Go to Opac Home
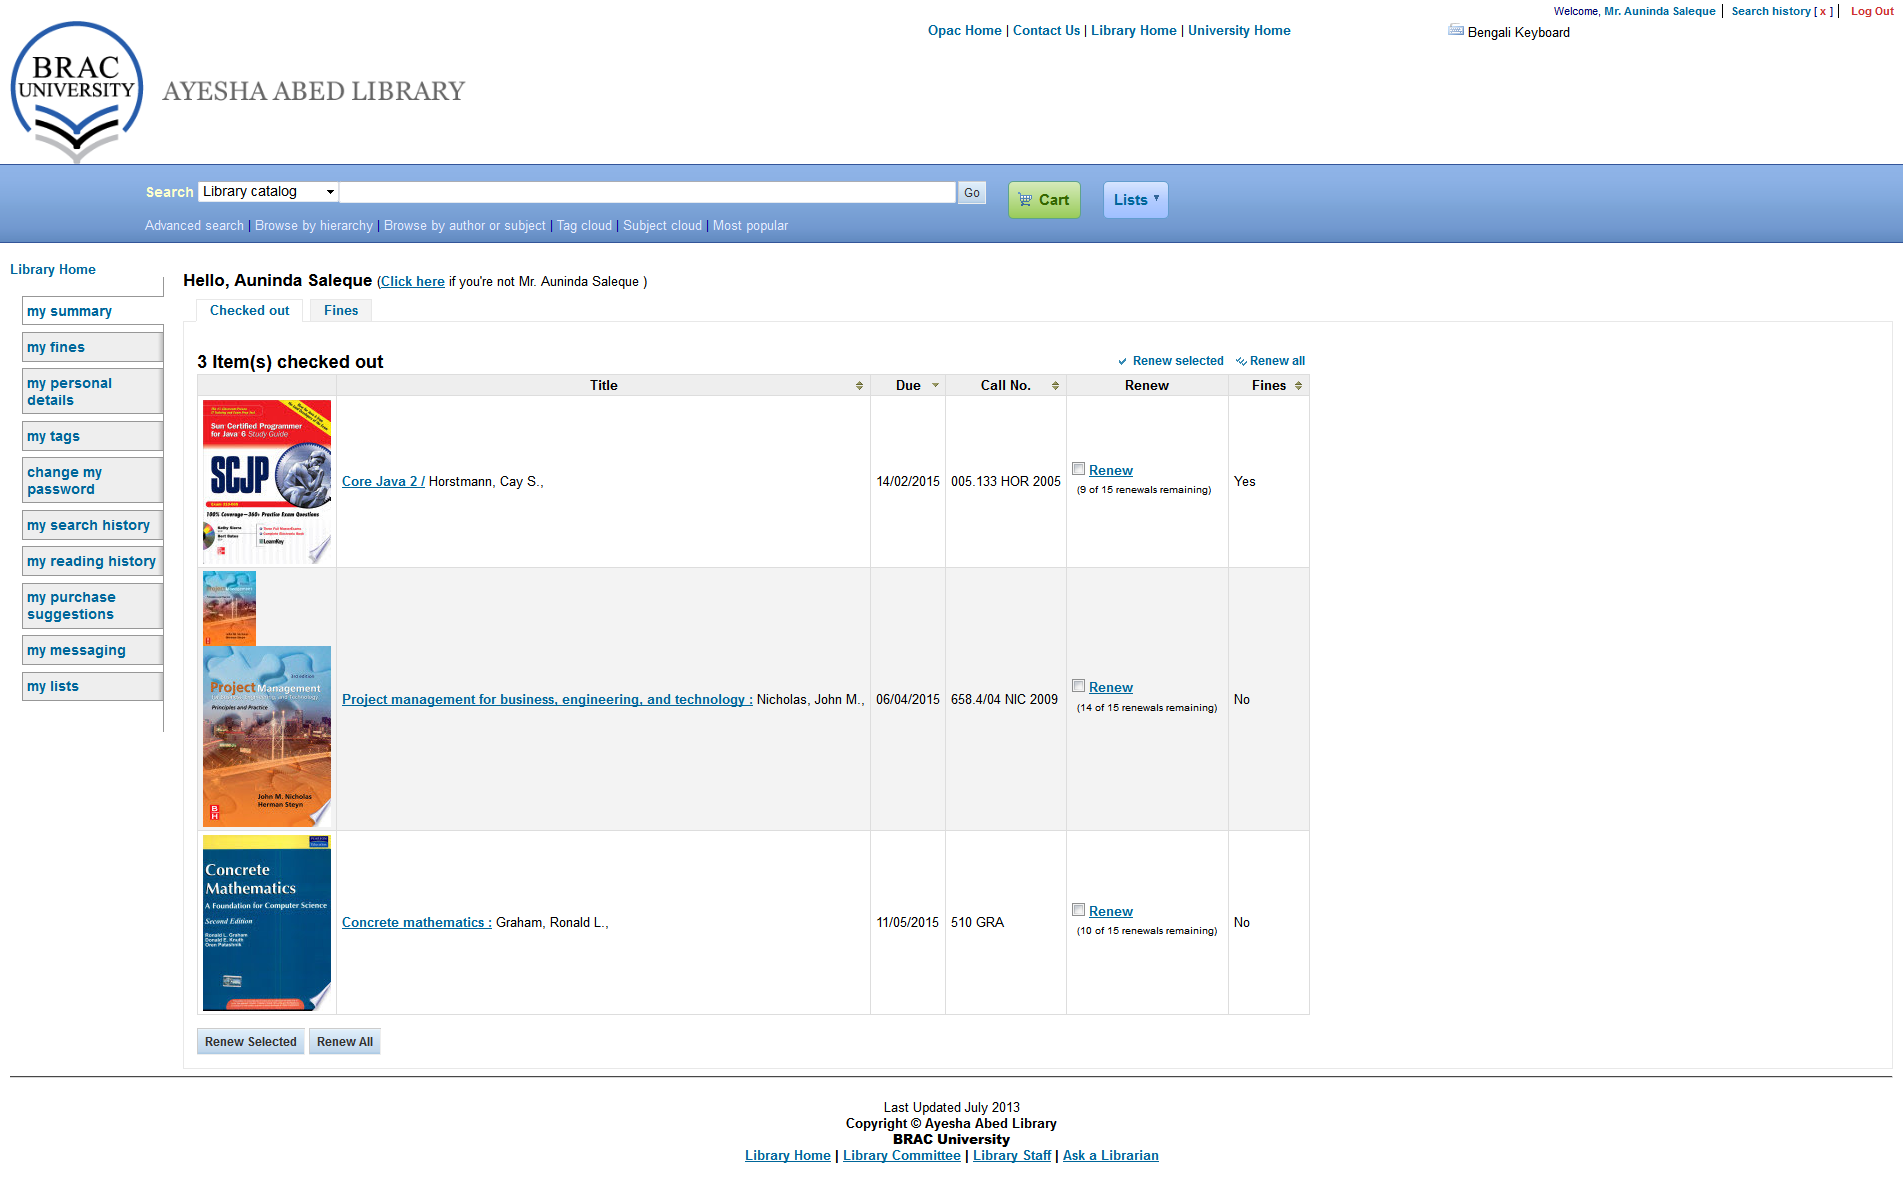Viewport: 1903px width, 1196px height. point(964,31)
